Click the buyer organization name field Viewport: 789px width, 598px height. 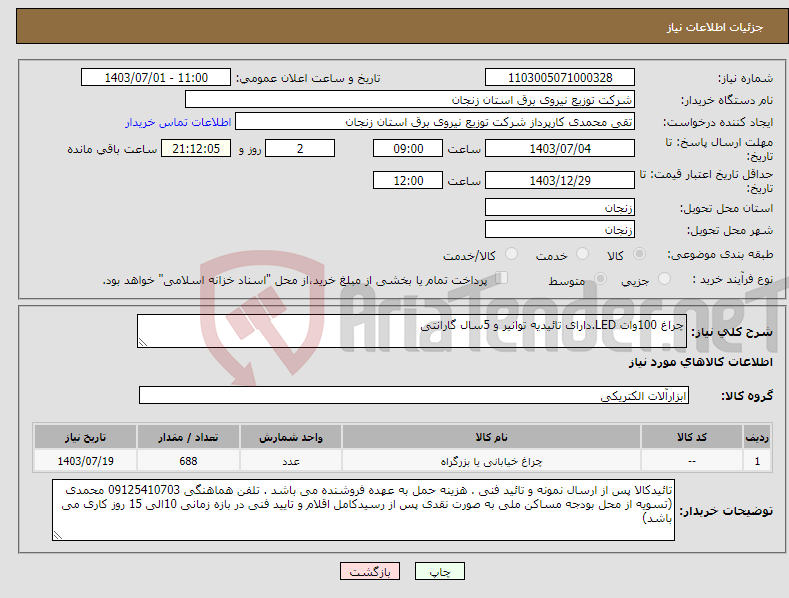coord(410,100)
